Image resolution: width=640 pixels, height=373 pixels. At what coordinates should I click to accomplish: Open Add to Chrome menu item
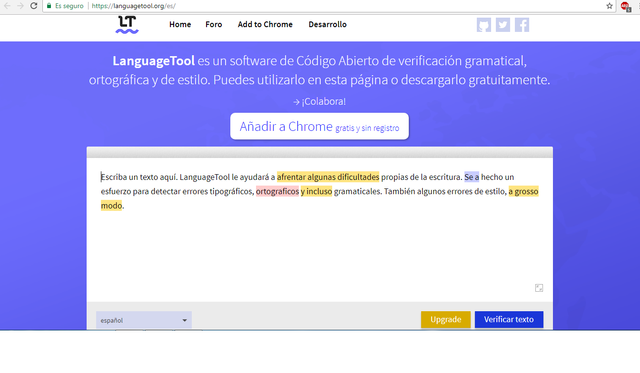[x=265, y=24]
